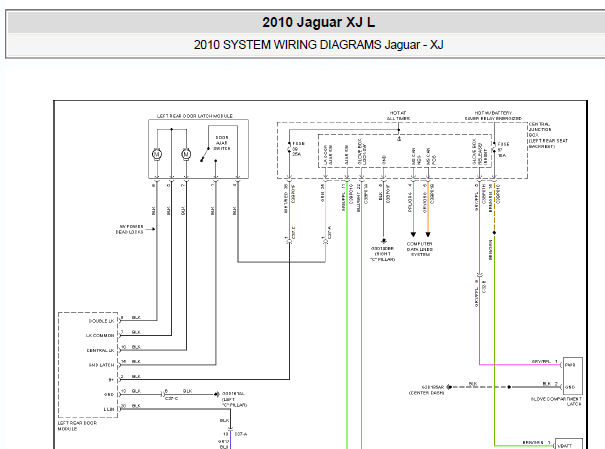Click the '2010 Jaguar XJ L' title

click(x=318, y=22)
